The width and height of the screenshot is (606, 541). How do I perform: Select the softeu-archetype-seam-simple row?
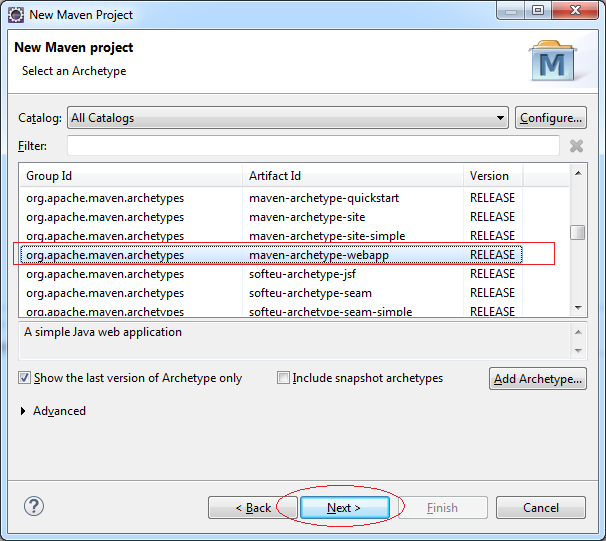coord(271,310)
